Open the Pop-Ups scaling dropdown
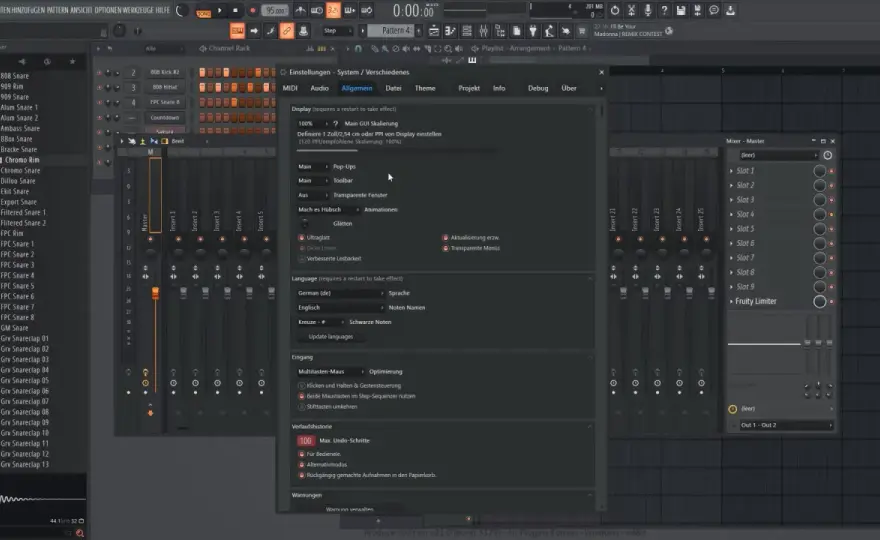 point(313,167)
